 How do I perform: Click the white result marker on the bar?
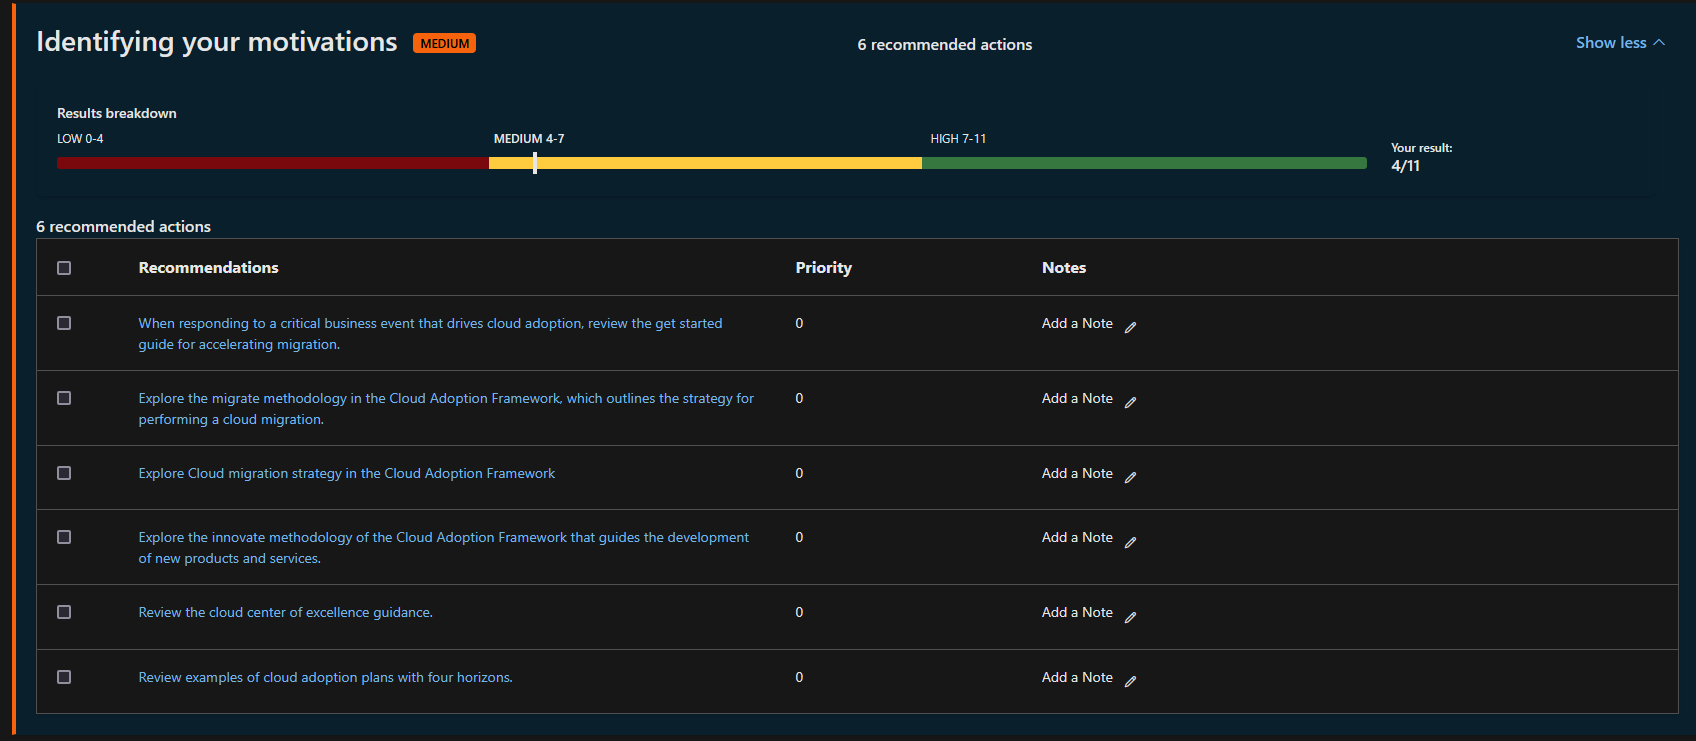(535, 163)
